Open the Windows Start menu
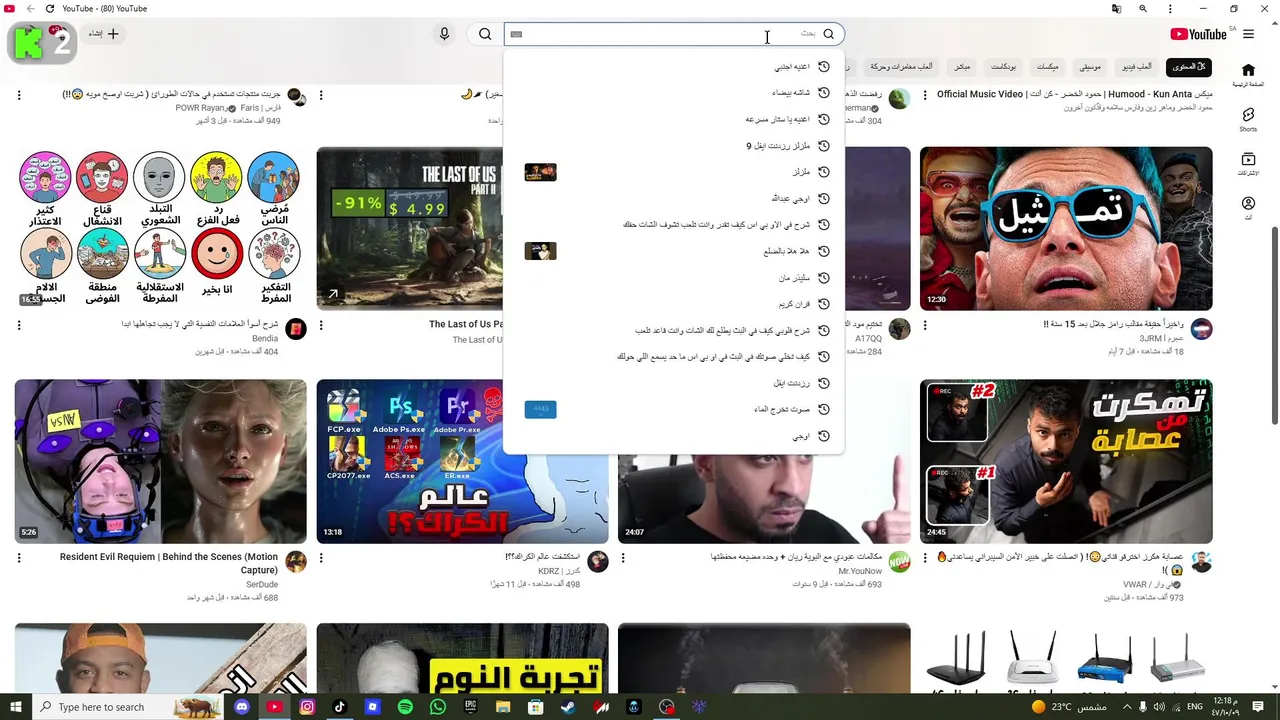Screen dimensions: 1280x720 point(15,707)
